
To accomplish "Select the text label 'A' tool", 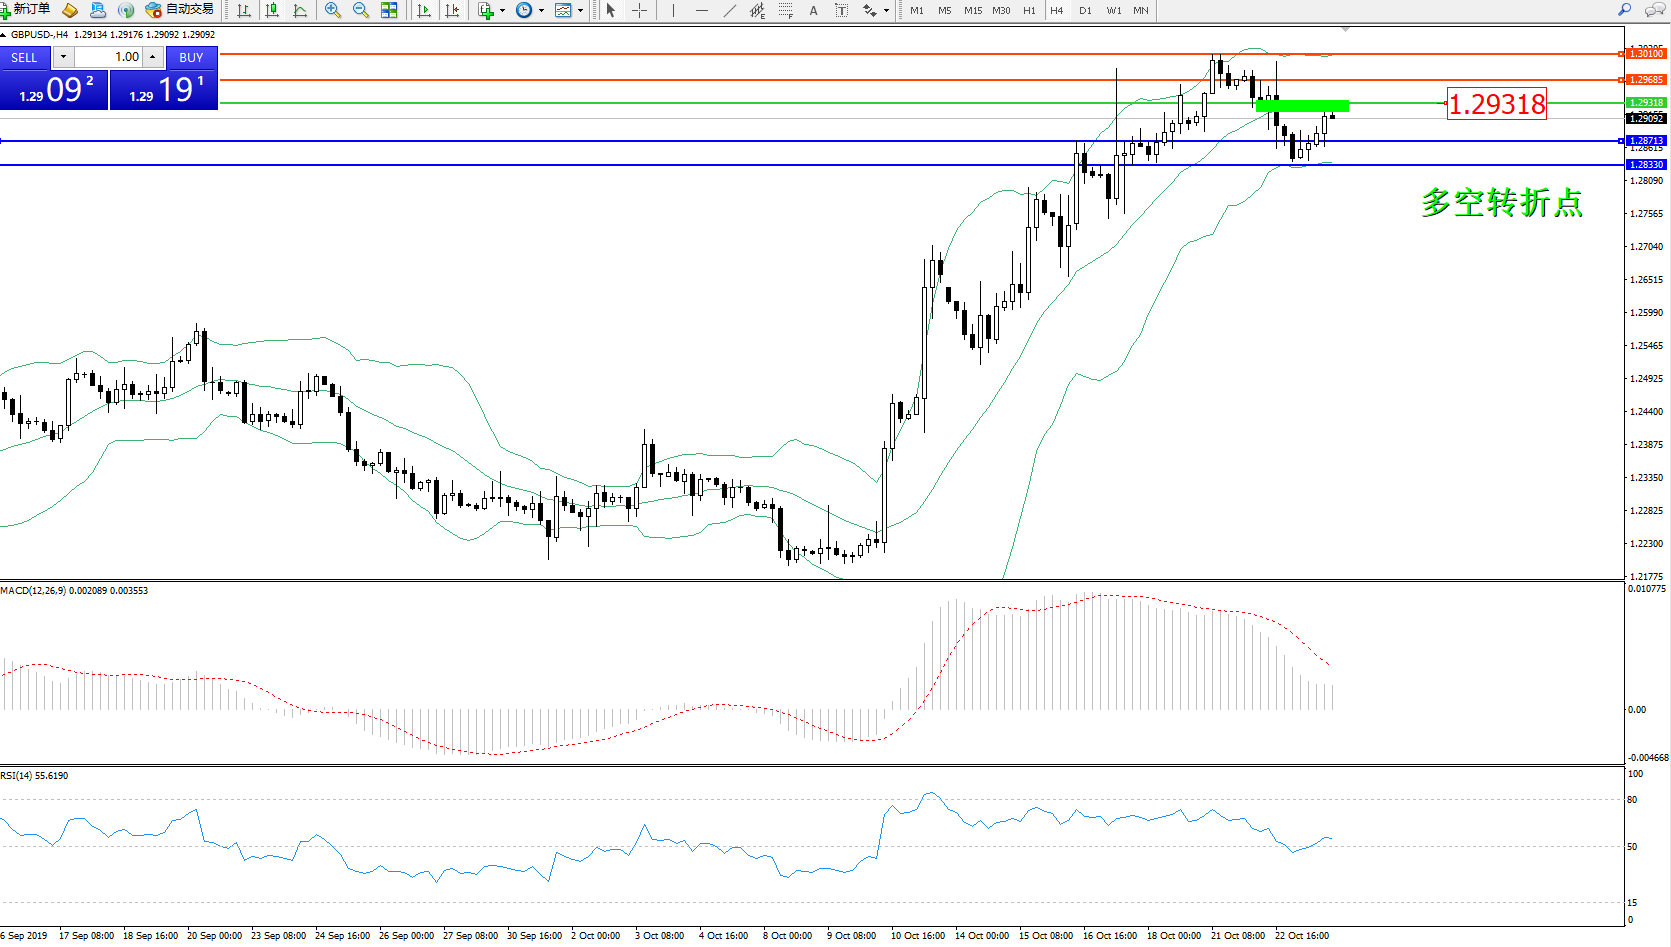I will (x=813, y=10).
